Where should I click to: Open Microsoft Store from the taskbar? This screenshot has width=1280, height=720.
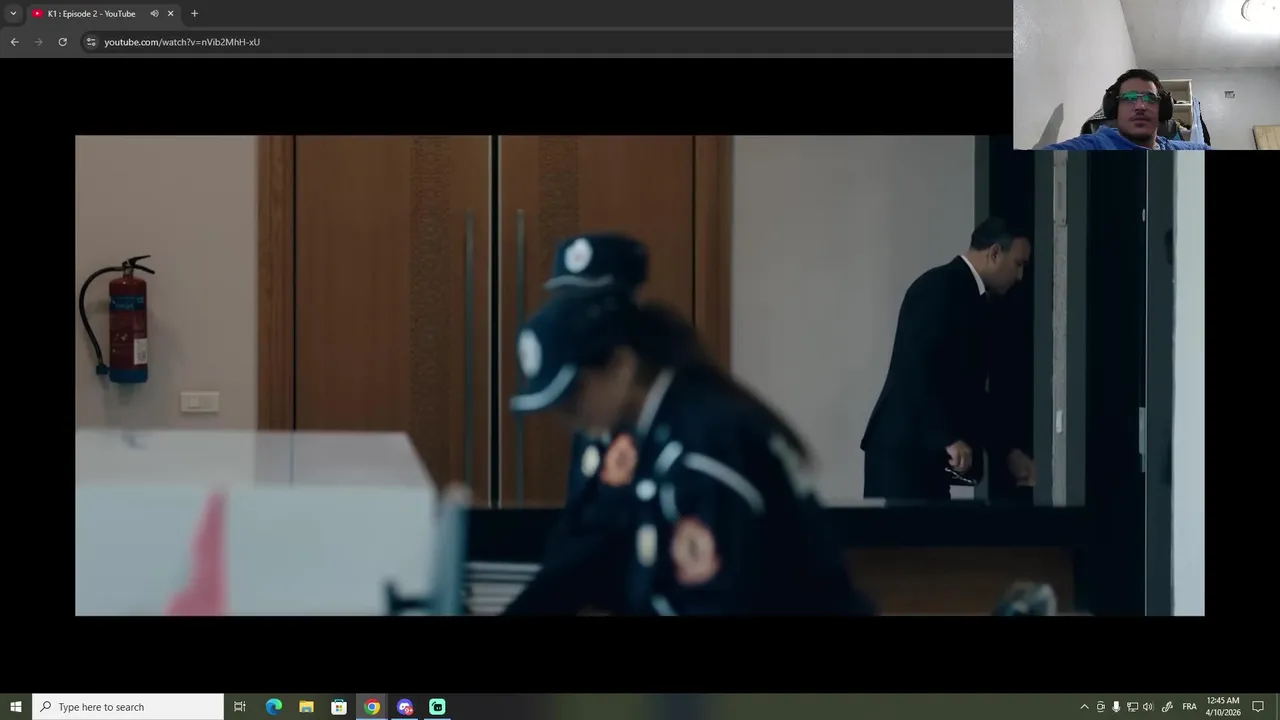point(339,707)
